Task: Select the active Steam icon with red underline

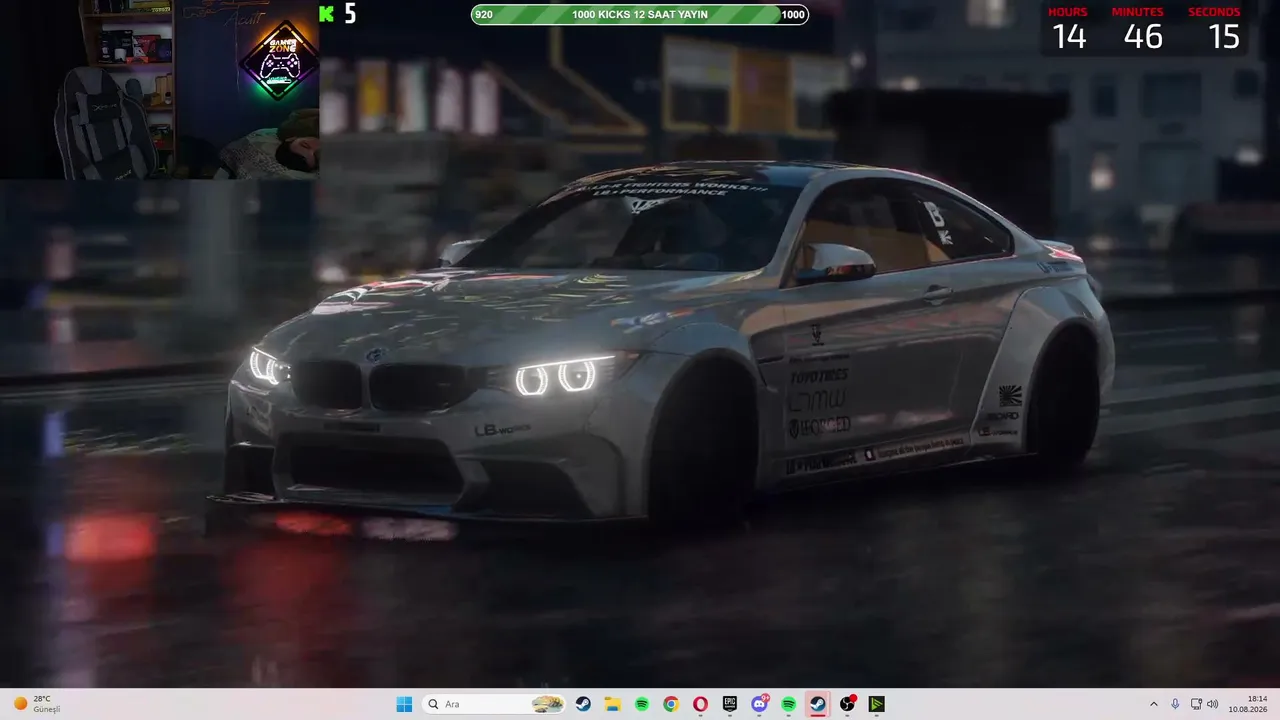Action: coord(818,704)
